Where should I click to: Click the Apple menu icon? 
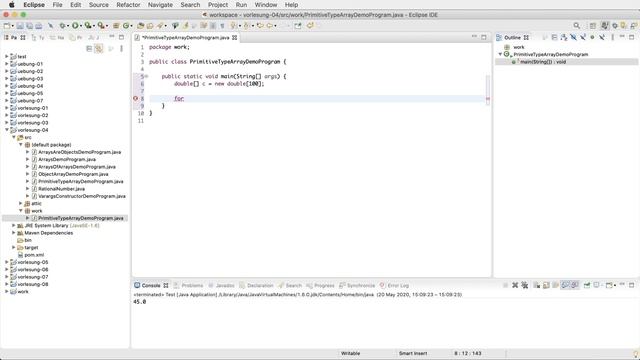12,5
